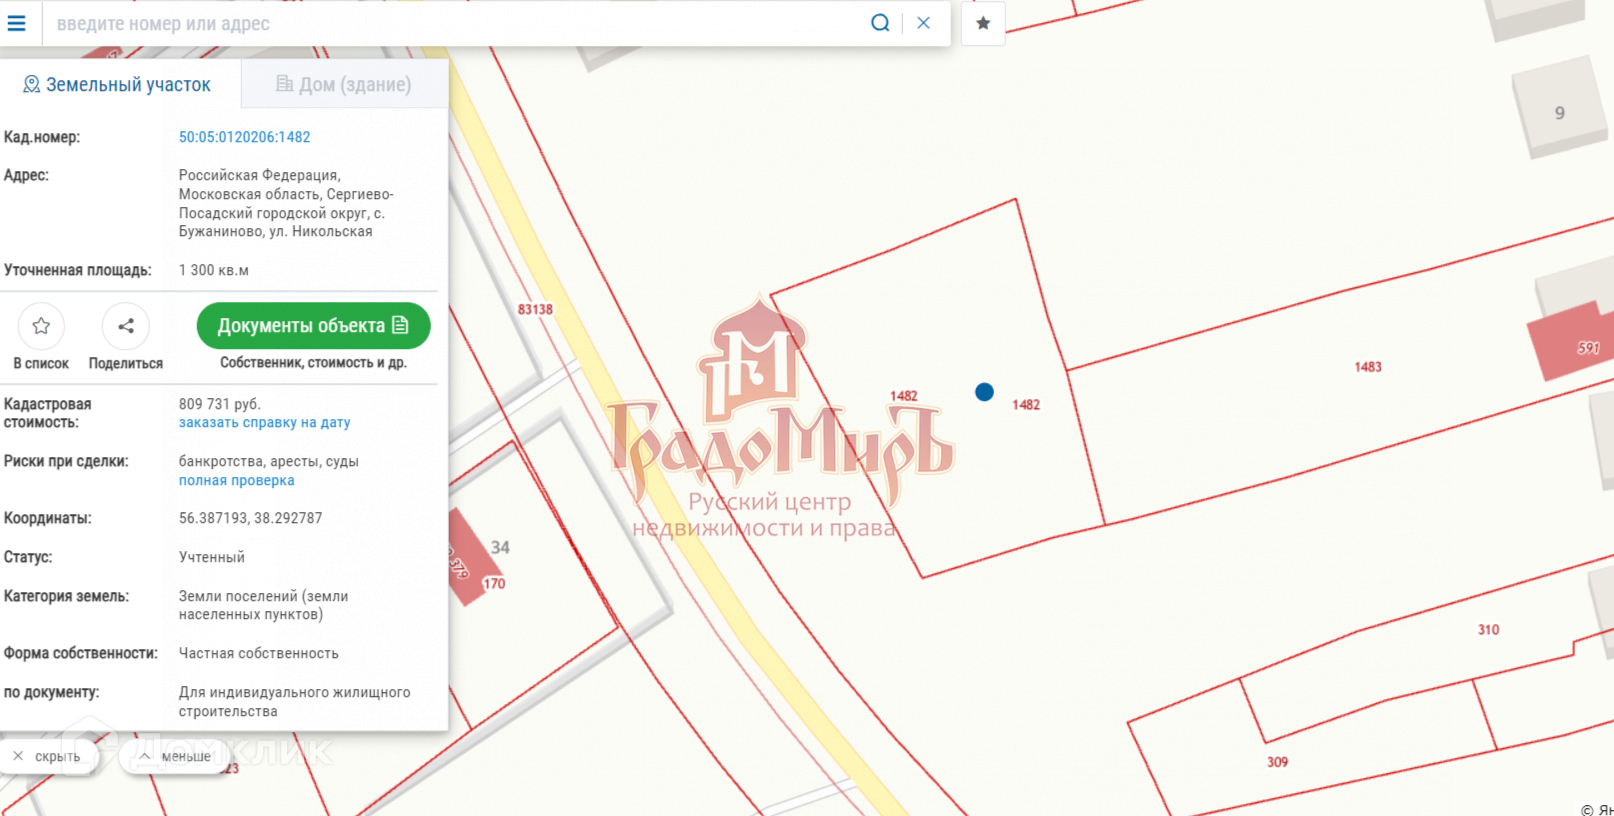This screenshot has height=816, width=1614.
Task: Select parcel 1483 on the map
Action: click(x=1368, y=367)
